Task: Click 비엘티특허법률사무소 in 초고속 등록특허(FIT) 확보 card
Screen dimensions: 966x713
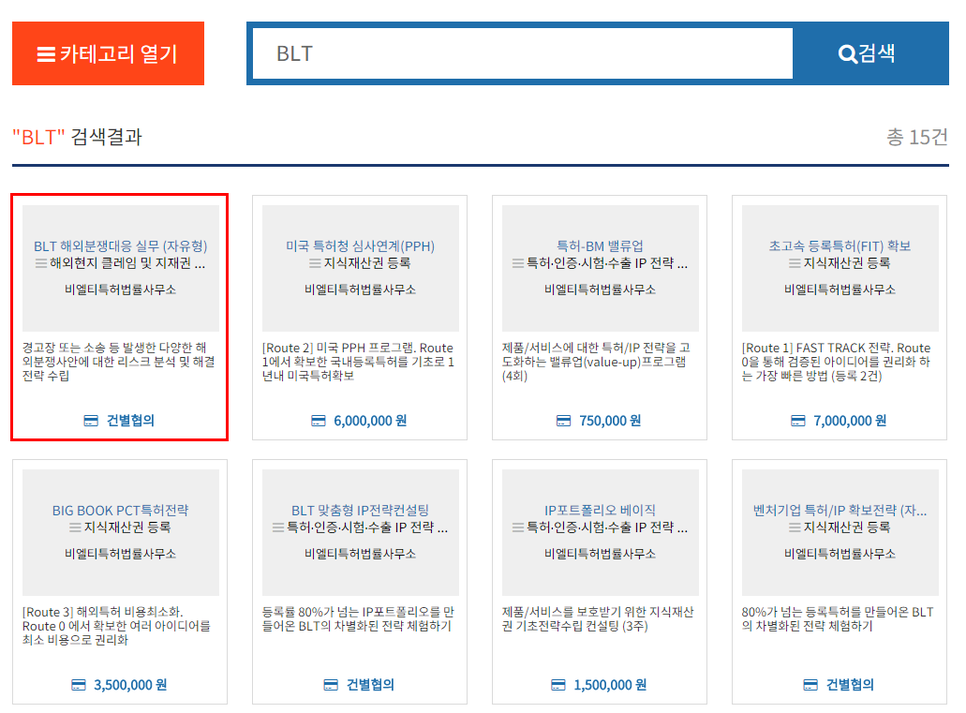Action: [x=840, y=290]
